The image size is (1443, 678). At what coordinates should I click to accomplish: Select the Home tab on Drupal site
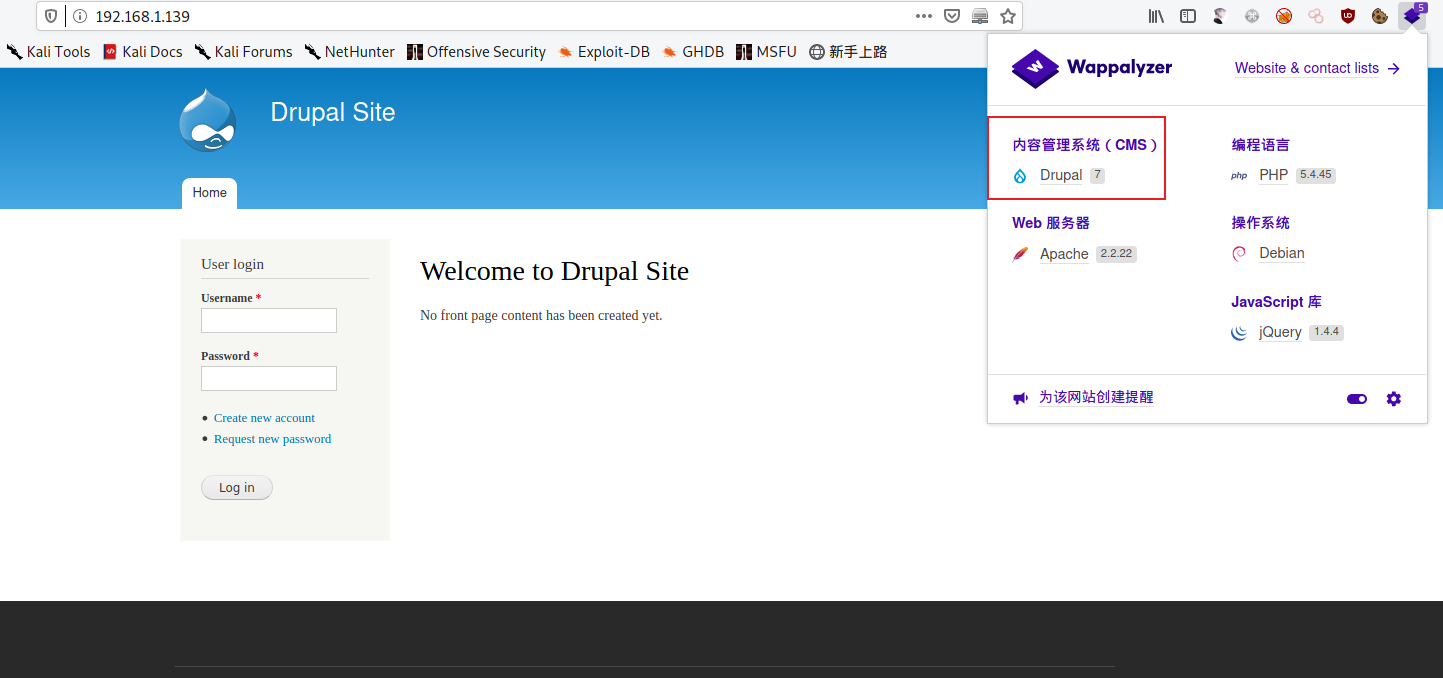pyautogui.click(x=209, y=193)
